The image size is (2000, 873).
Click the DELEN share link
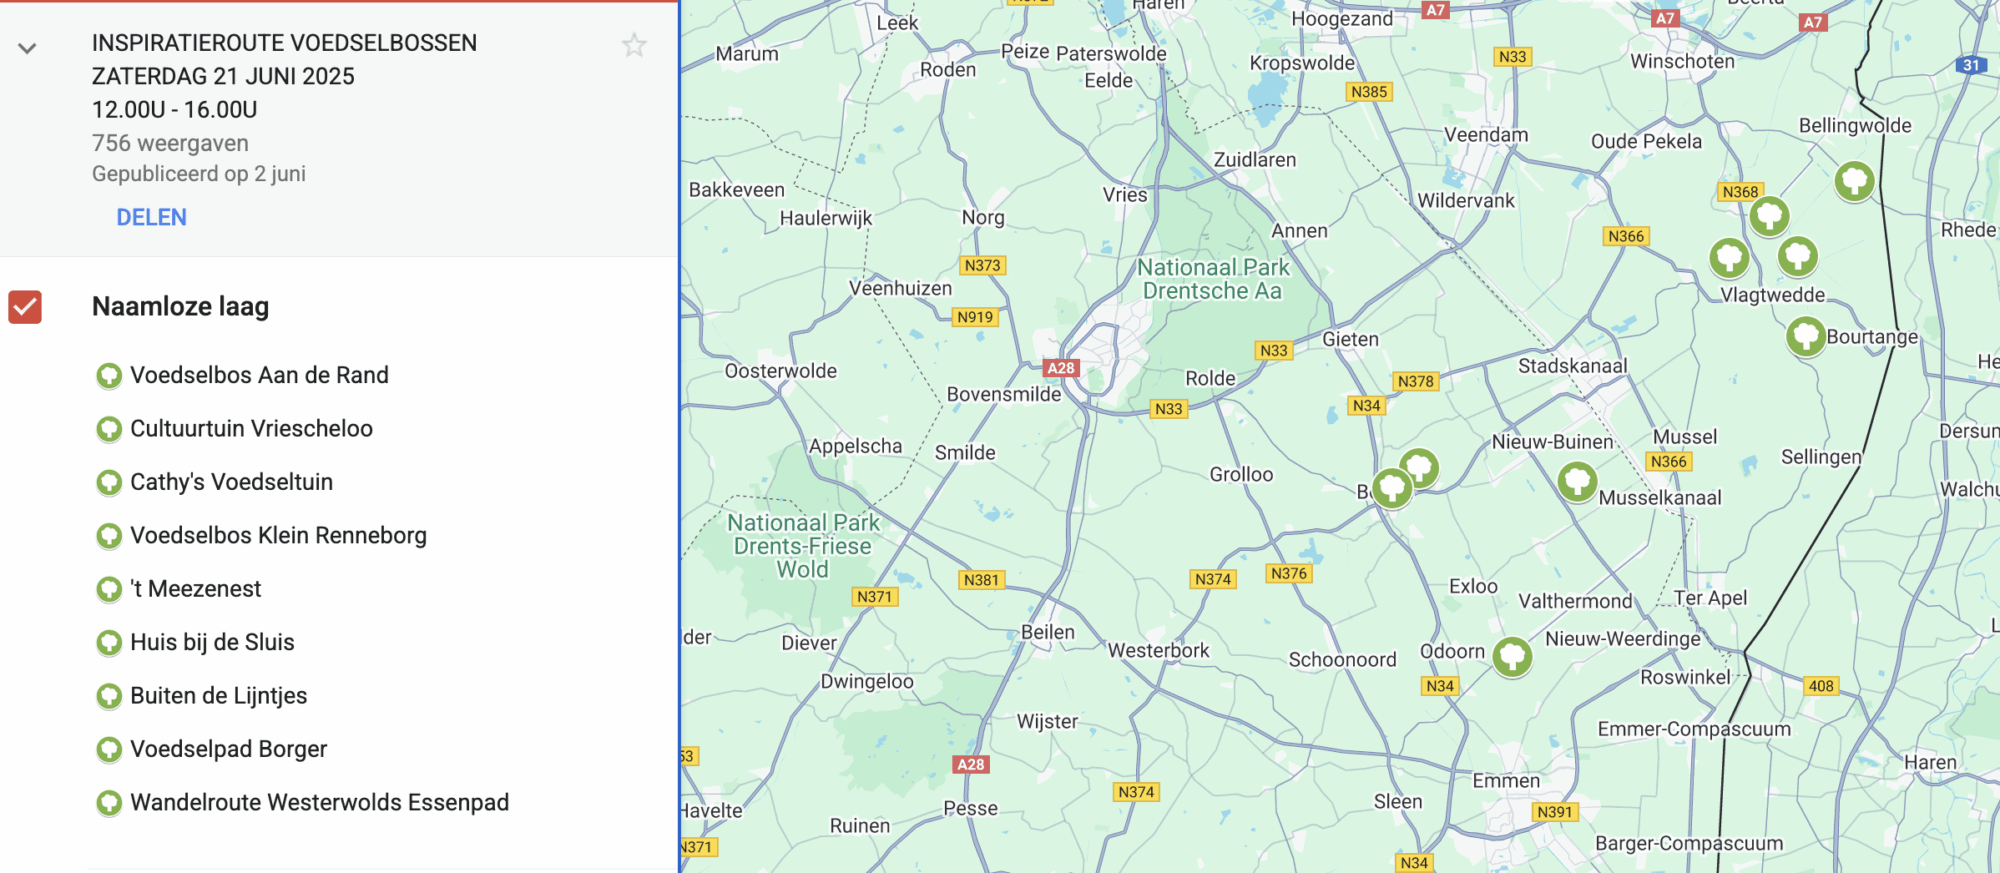pyautogui.click(x=151, y=217)
